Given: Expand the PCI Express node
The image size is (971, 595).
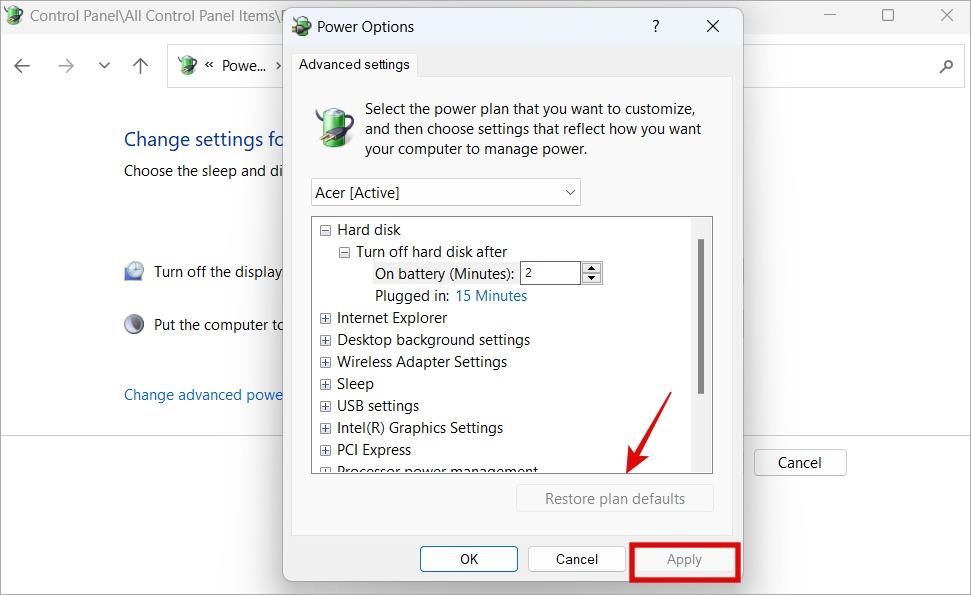Looking at the screenshot, I should tap(325, 451).
